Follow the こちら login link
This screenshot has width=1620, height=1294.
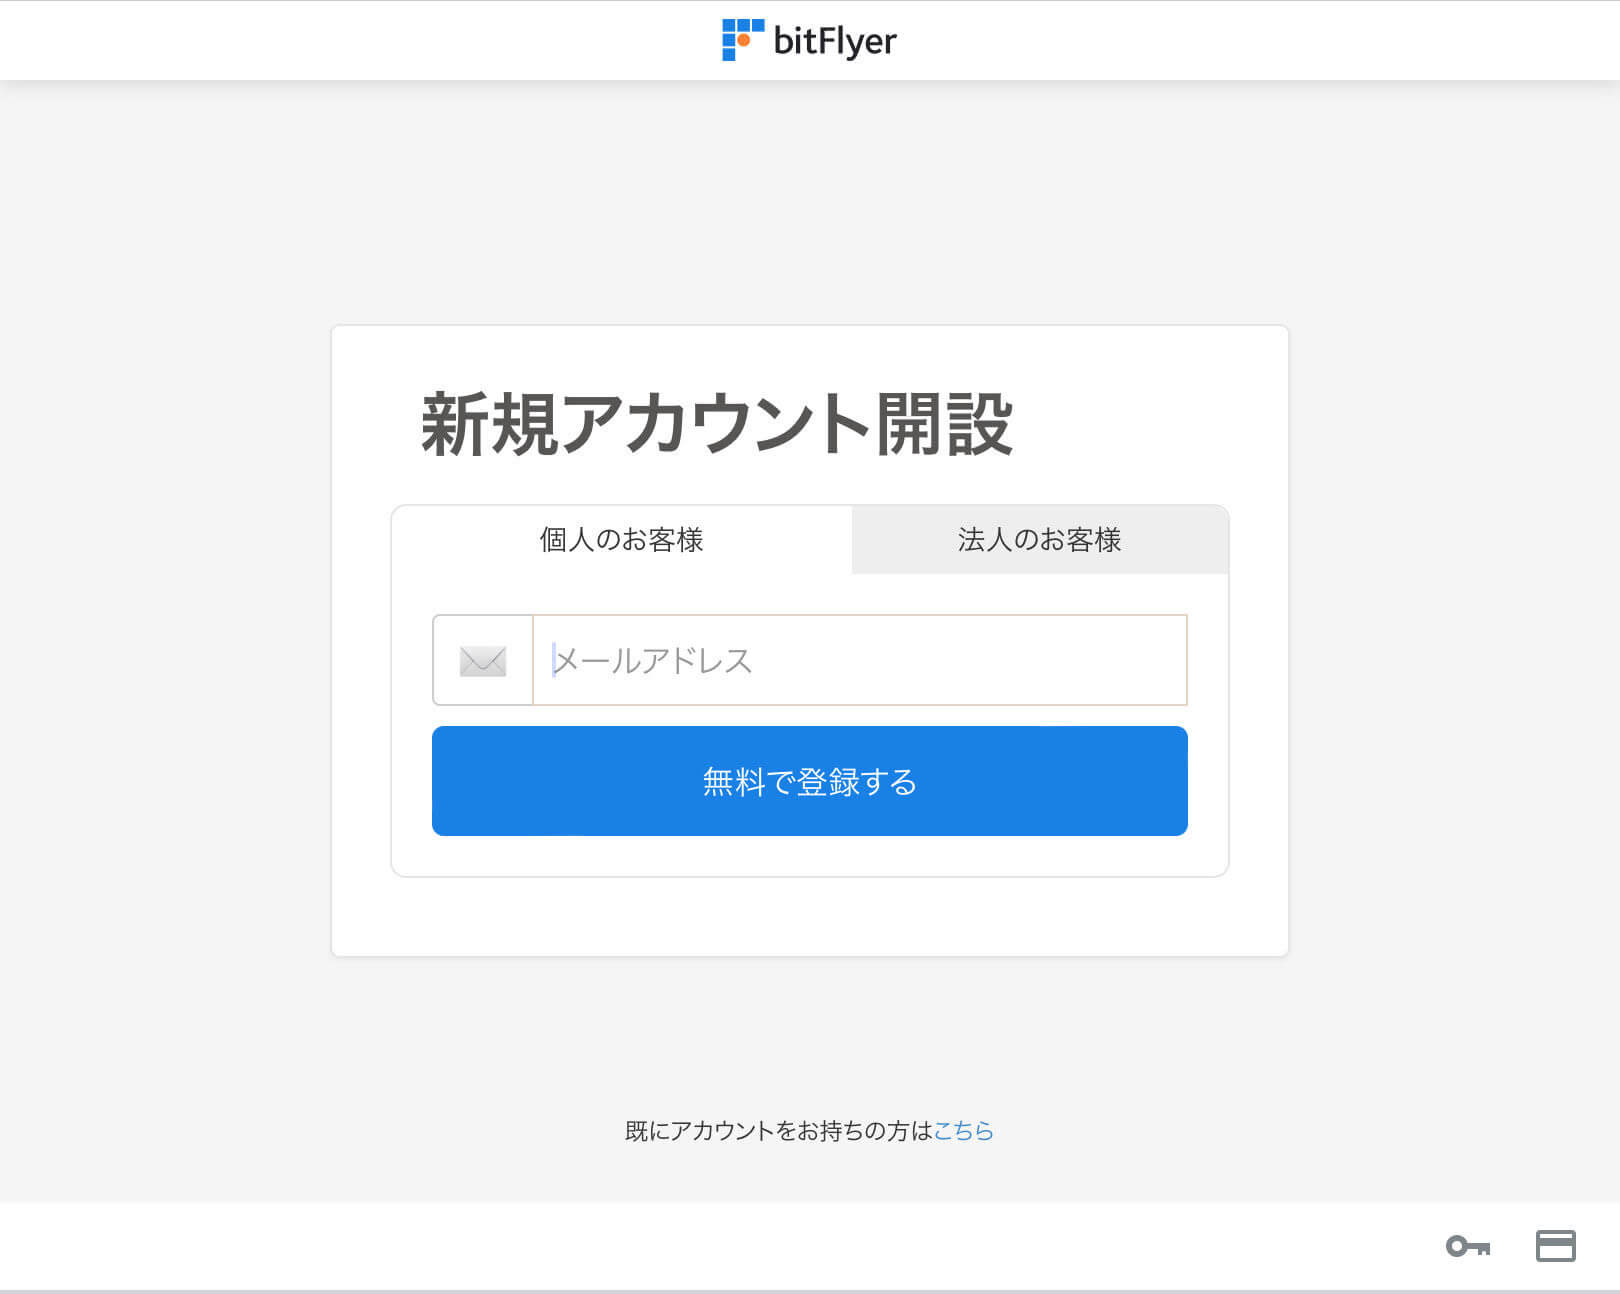963,1131
